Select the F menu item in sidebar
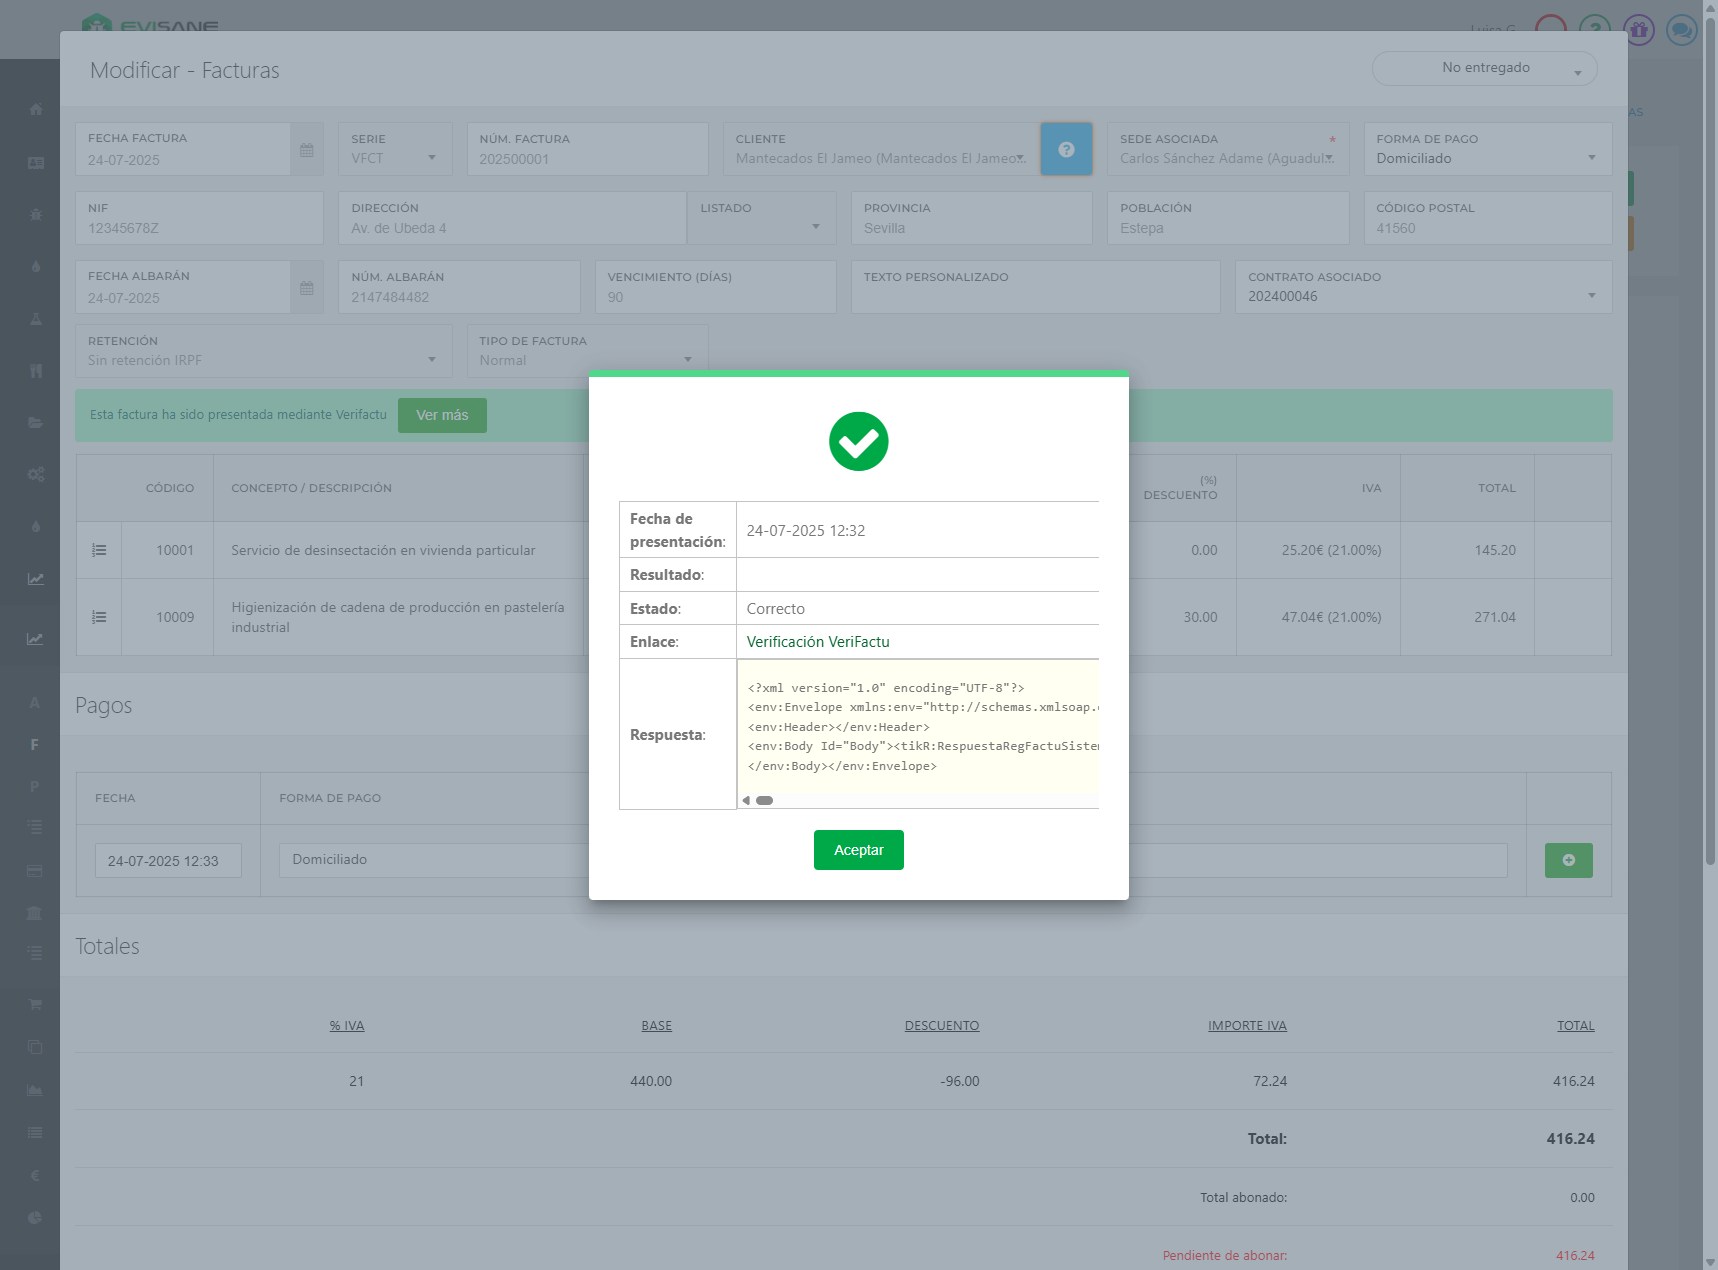 [35, 745]
